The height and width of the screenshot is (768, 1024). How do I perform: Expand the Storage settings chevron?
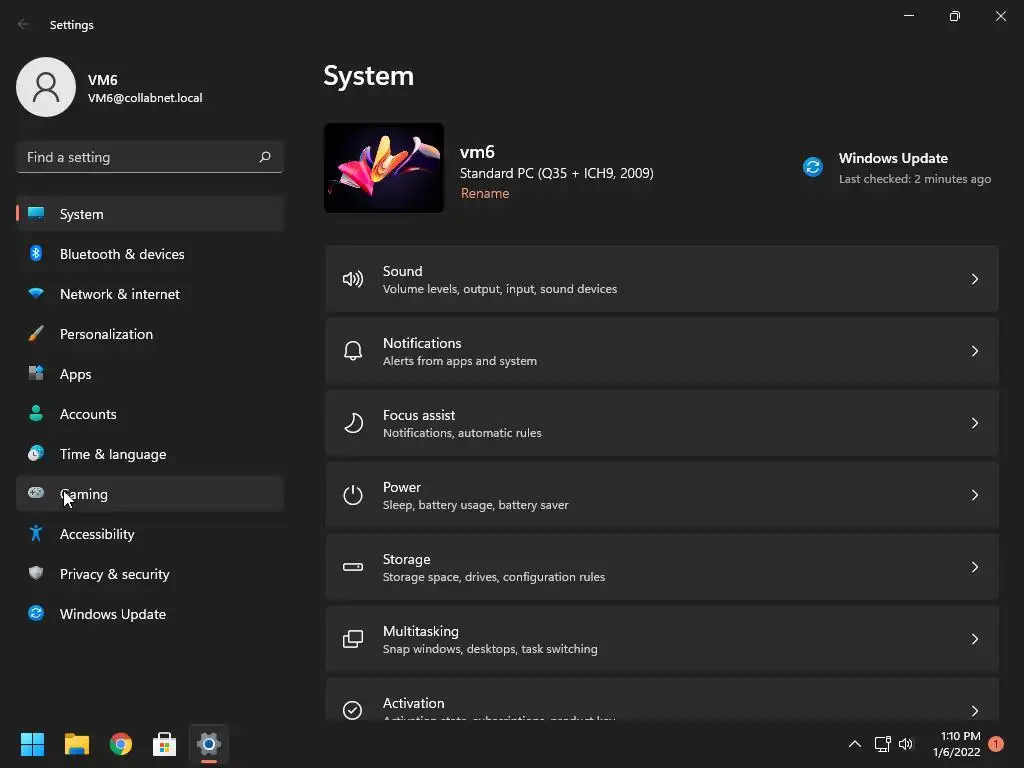click(974, 567)
